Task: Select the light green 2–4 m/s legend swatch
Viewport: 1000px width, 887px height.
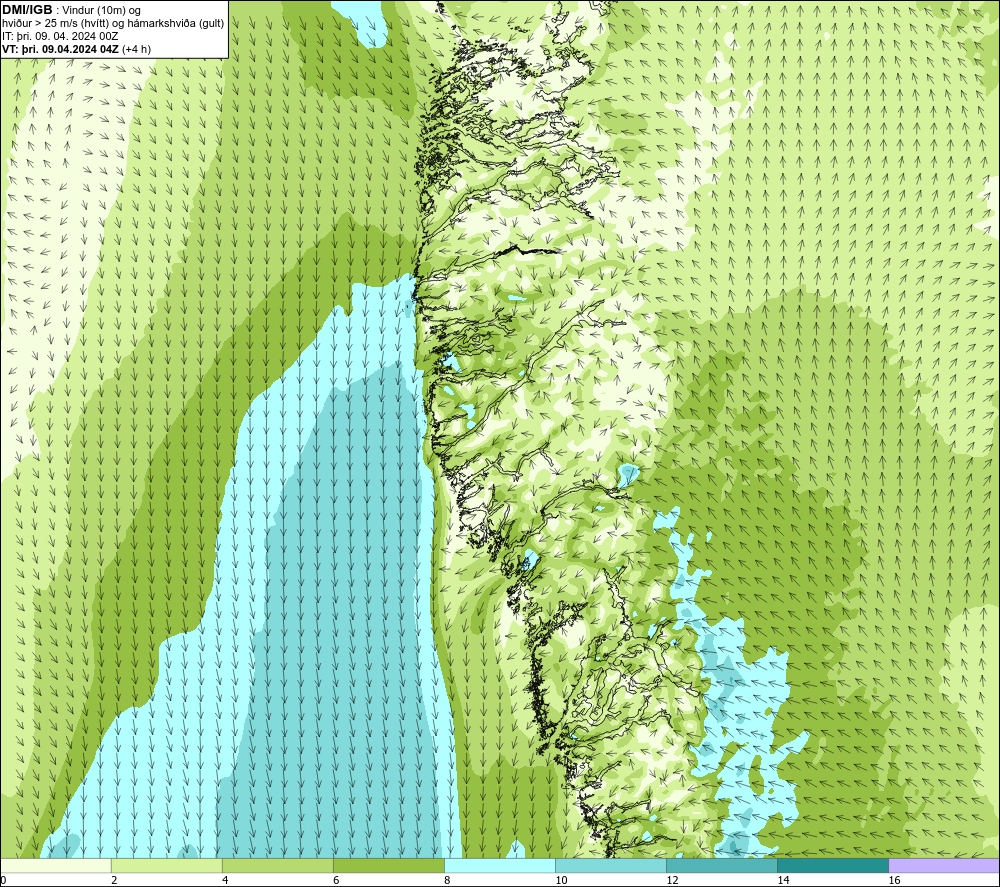Action: point(166,865)
